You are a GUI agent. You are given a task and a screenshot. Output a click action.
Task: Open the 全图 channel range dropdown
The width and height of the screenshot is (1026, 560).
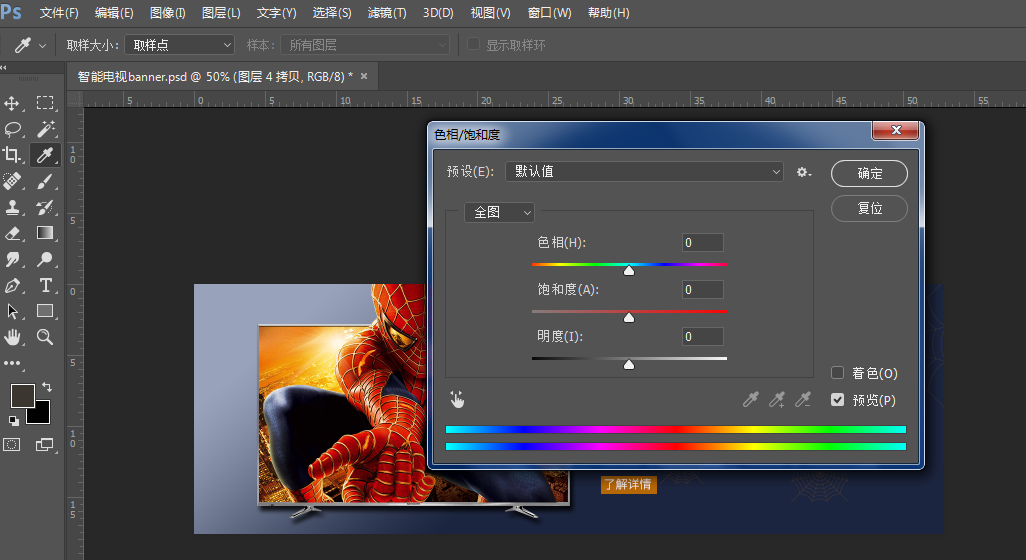tap(499, 212)
